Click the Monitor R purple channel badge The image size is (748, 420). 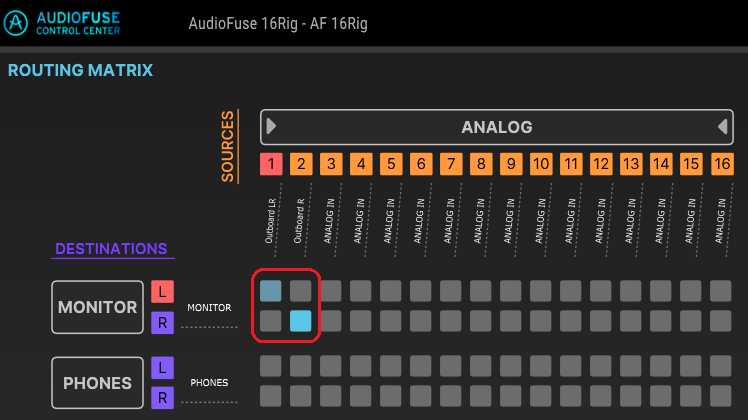[163, 323]
